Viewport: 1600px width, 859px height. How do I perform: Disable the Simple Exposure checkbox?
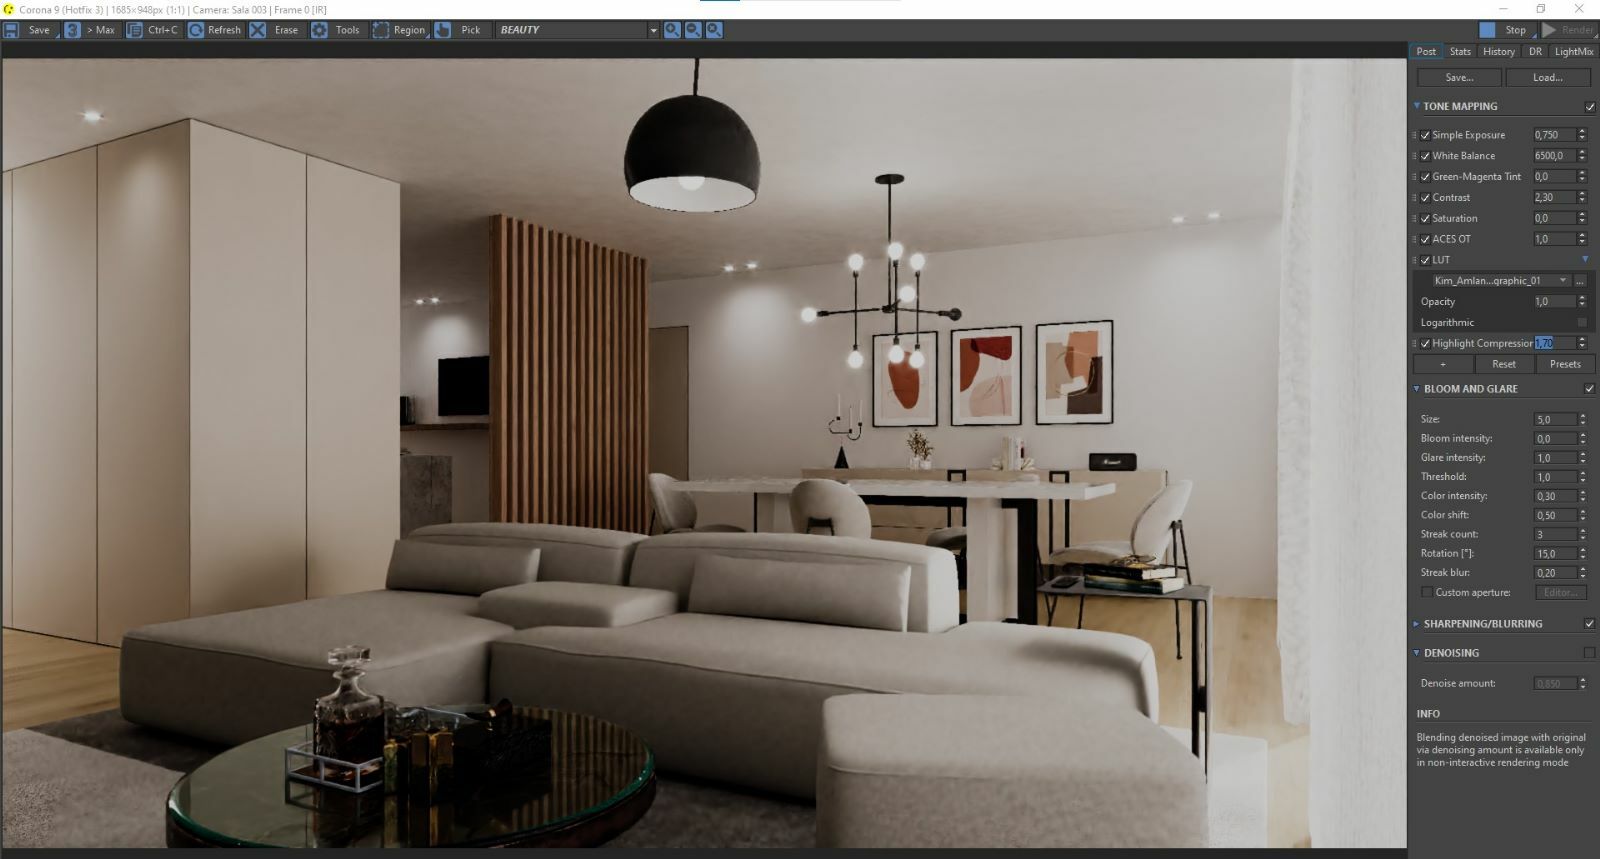1425,135
